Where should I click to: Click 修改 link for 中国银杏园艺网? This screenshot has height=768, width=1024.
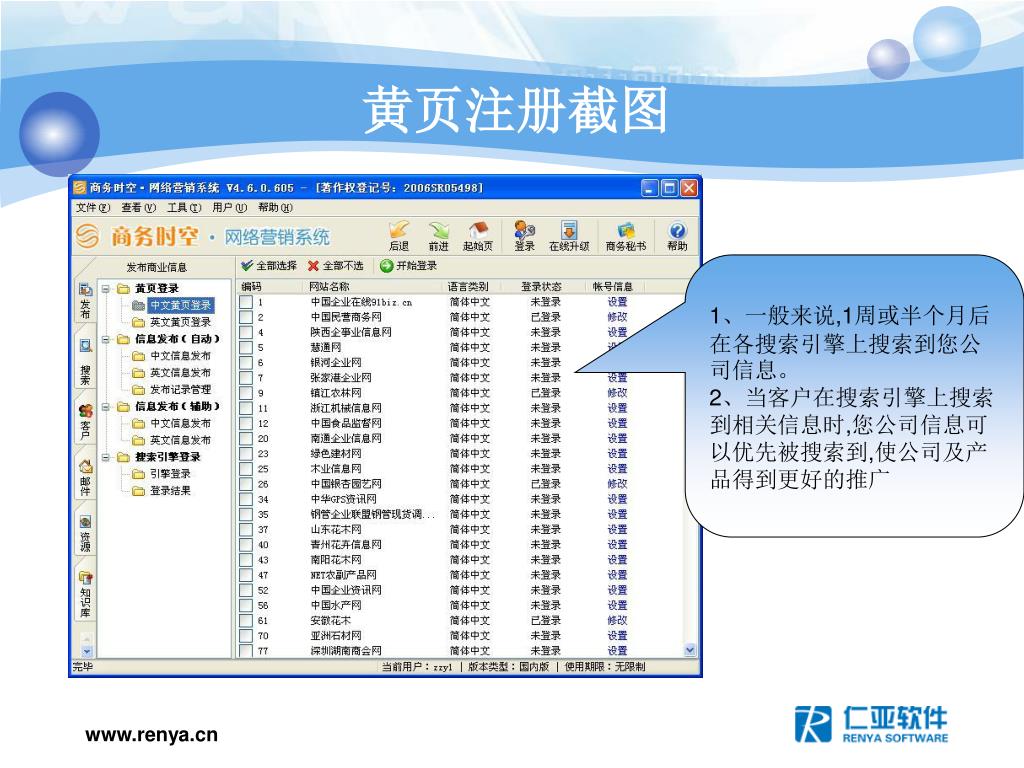point(617,484)
